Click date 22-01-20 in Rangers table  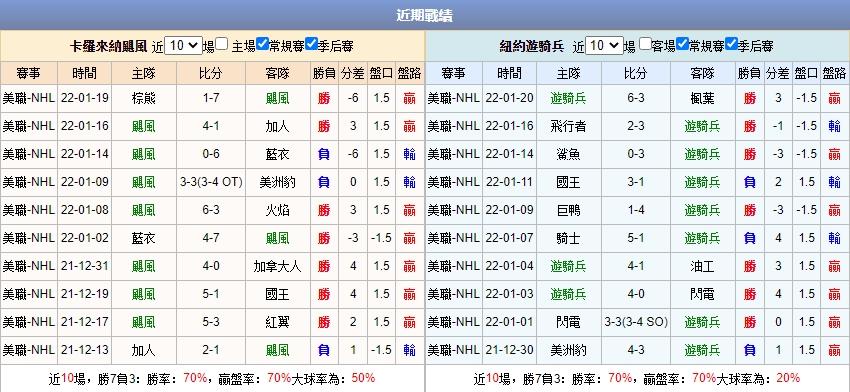510,98
